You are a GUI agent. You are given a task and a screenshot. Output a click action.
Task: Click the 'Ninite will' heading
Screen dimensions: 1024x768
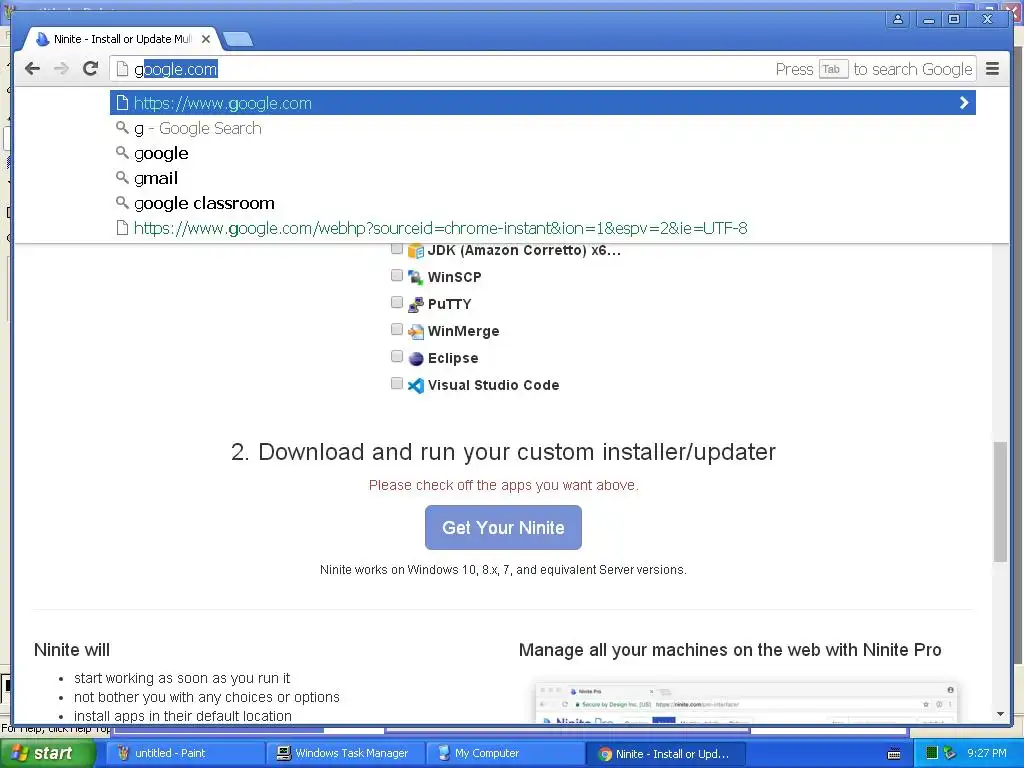(x=72, y=650)
